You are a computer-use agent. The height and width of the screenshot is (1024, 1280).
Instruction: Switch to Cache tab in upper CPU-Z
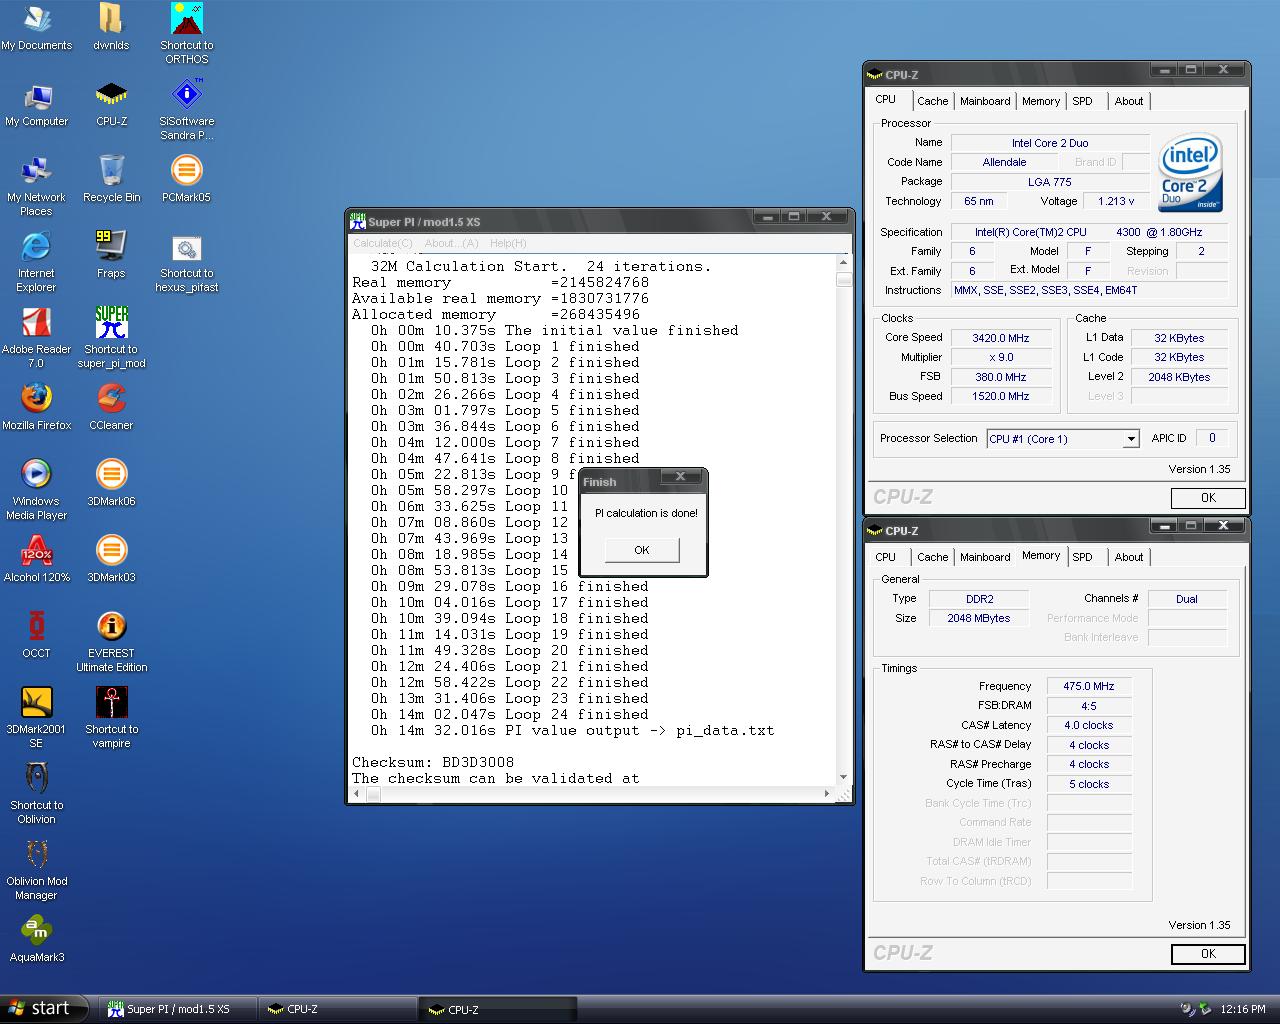click(x=932, y=101)
